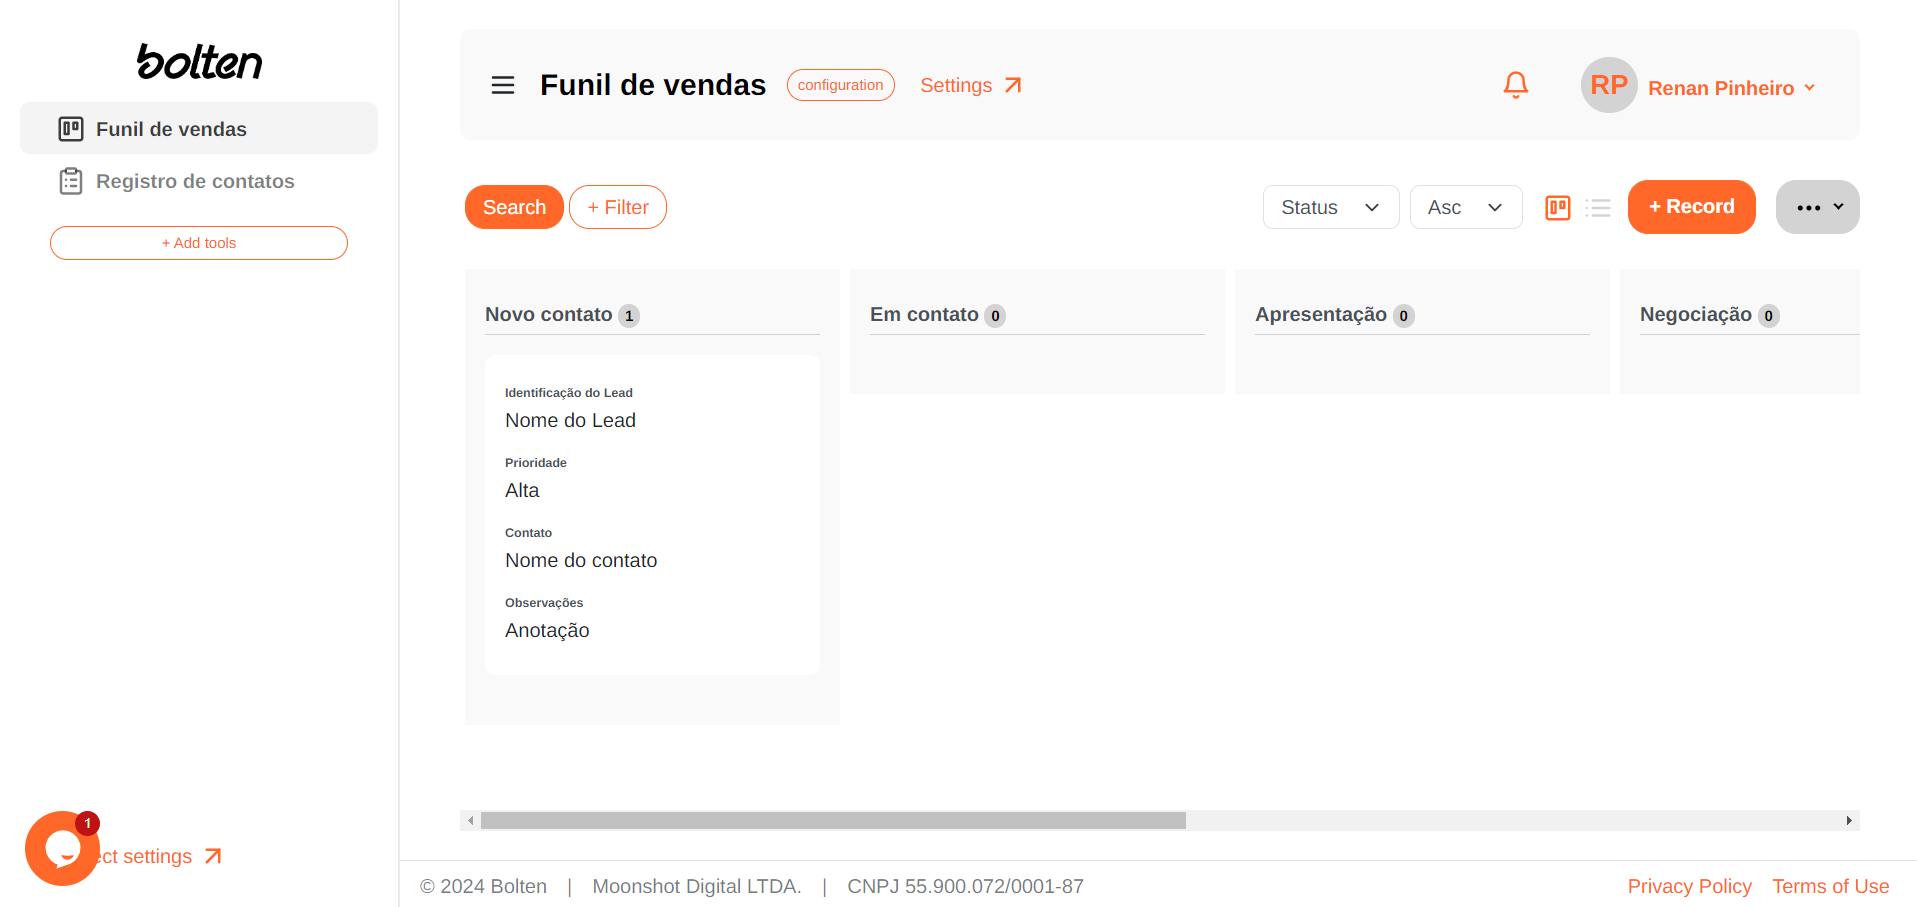Open the RP user avatar
This screenshot has height=907, width=1917.
[1609, 85]
